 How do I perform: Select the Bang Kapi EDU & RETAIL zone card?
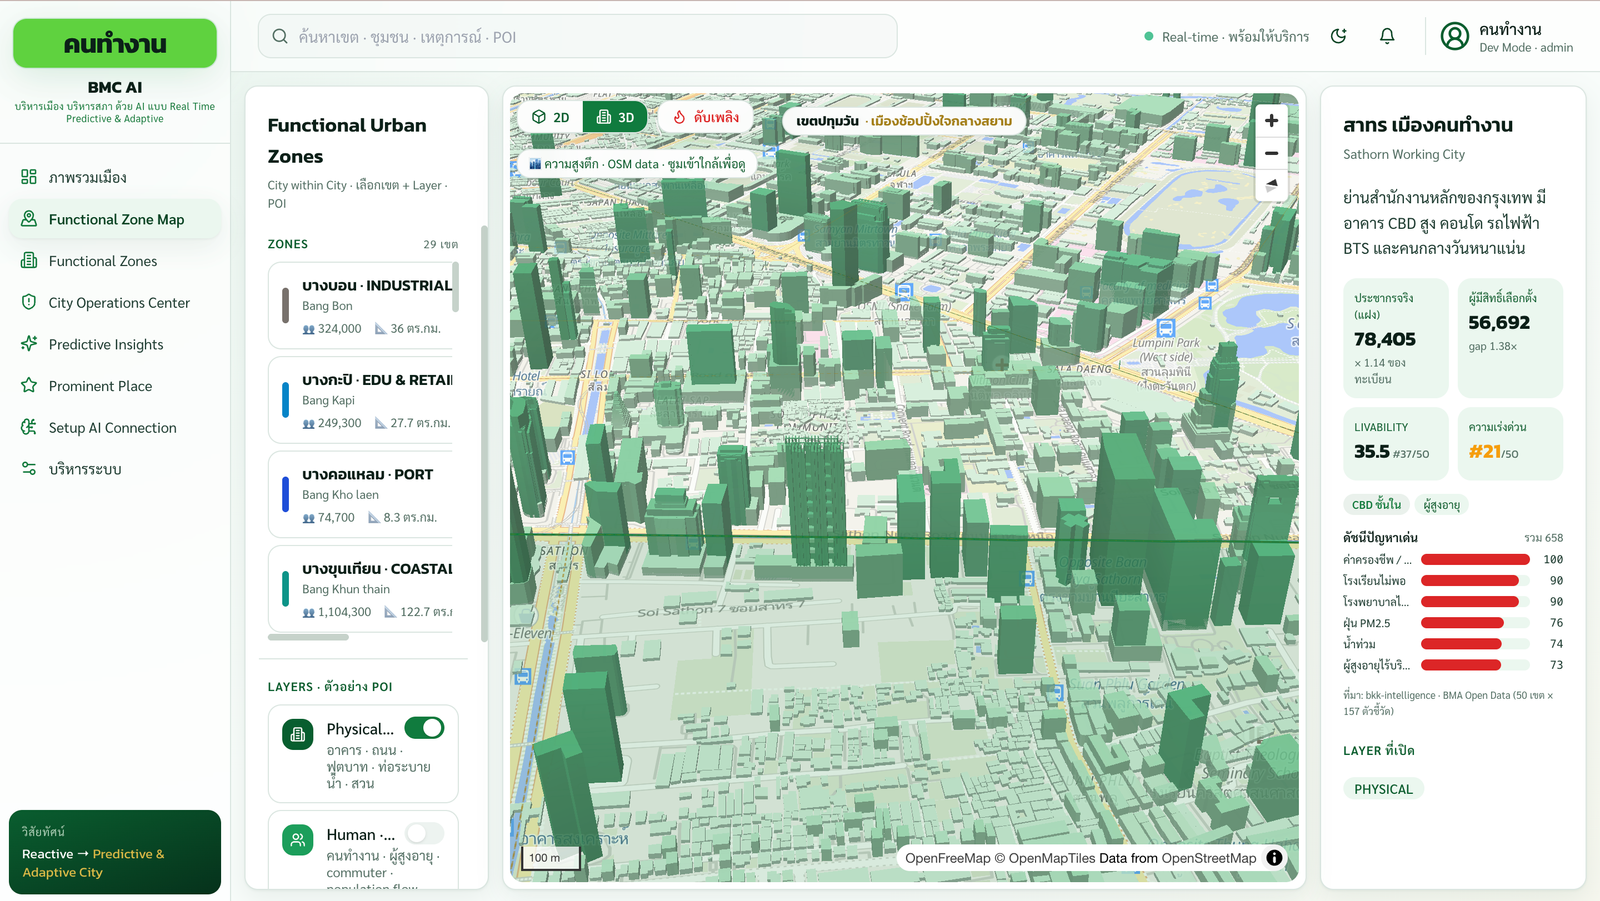361,400
